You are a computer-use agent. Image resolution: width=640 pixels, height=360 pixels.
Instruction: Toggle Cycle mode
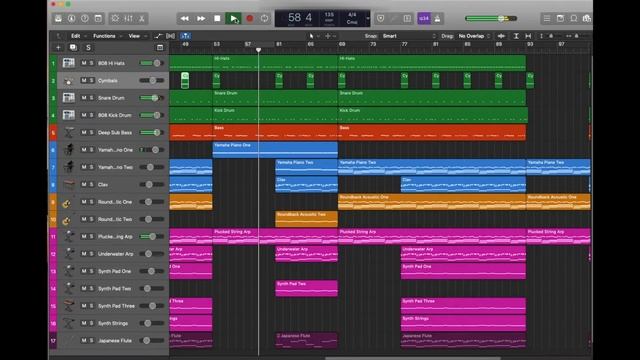click(x=264, y=18)
